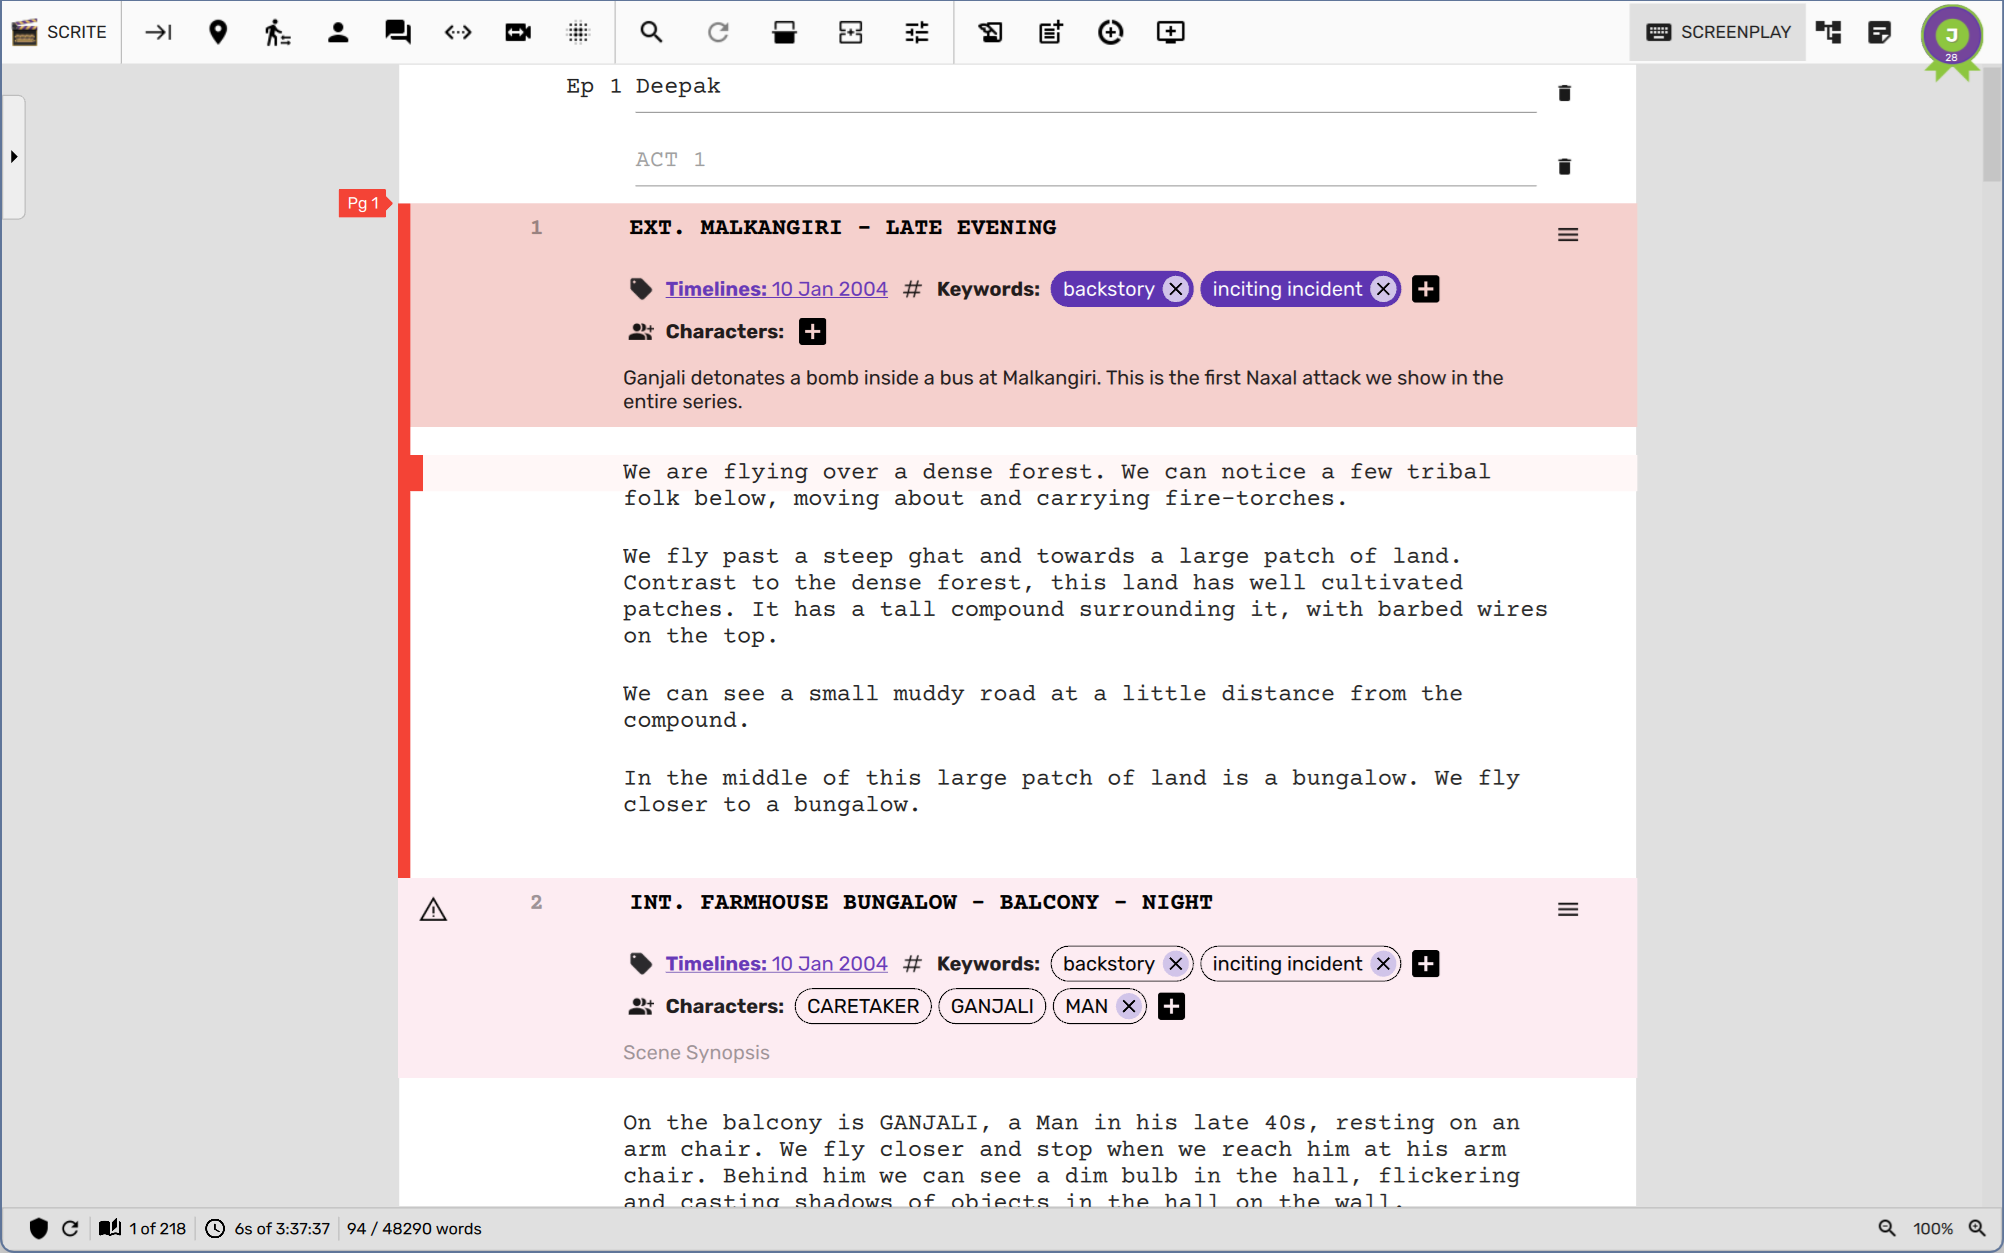Click the Scene Synopsis field of scene 2
The width and height of the screenshot is (2004, 1253).
coord(696,1052)
